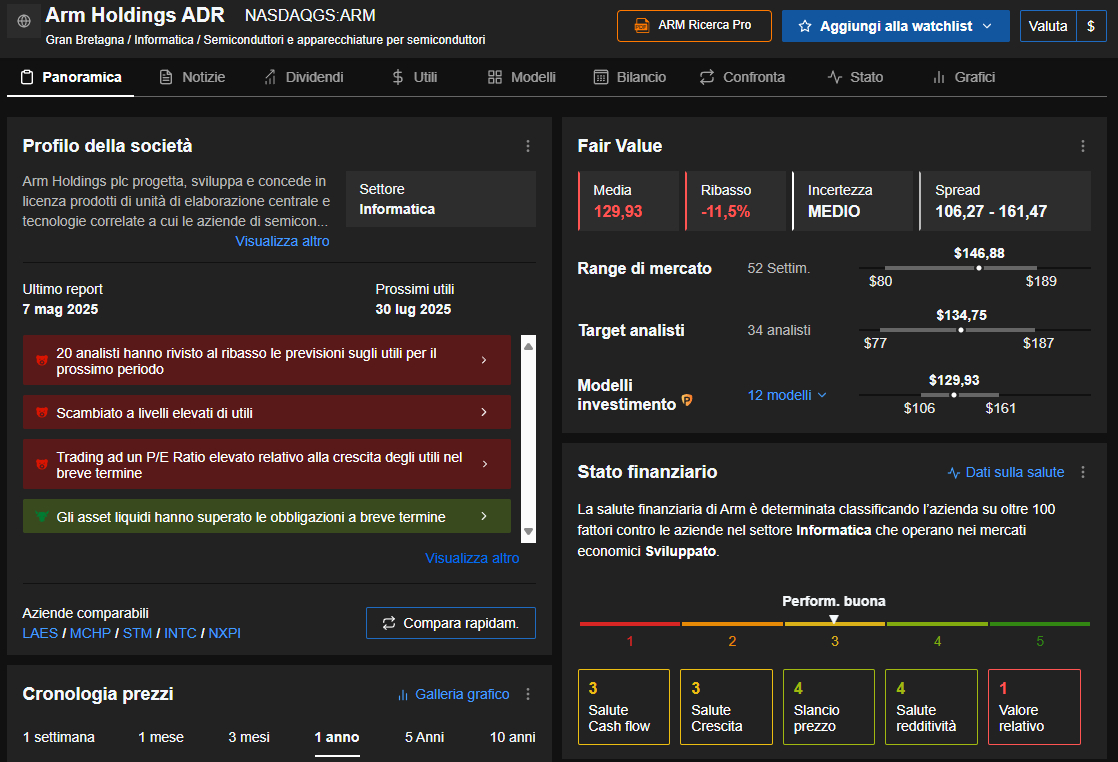Open comparable company STM
The width and height of the screenshot is (1118, 762).
pyautogui.click(x=138, y=634)
